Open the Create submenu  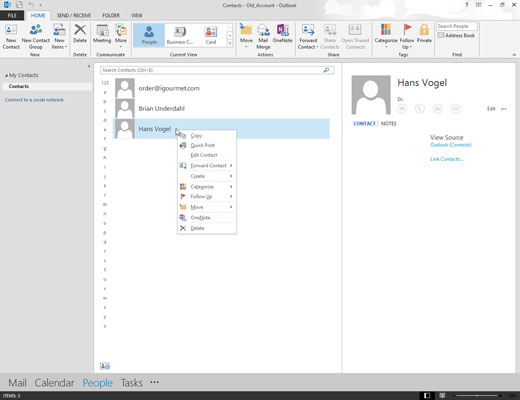207,176
